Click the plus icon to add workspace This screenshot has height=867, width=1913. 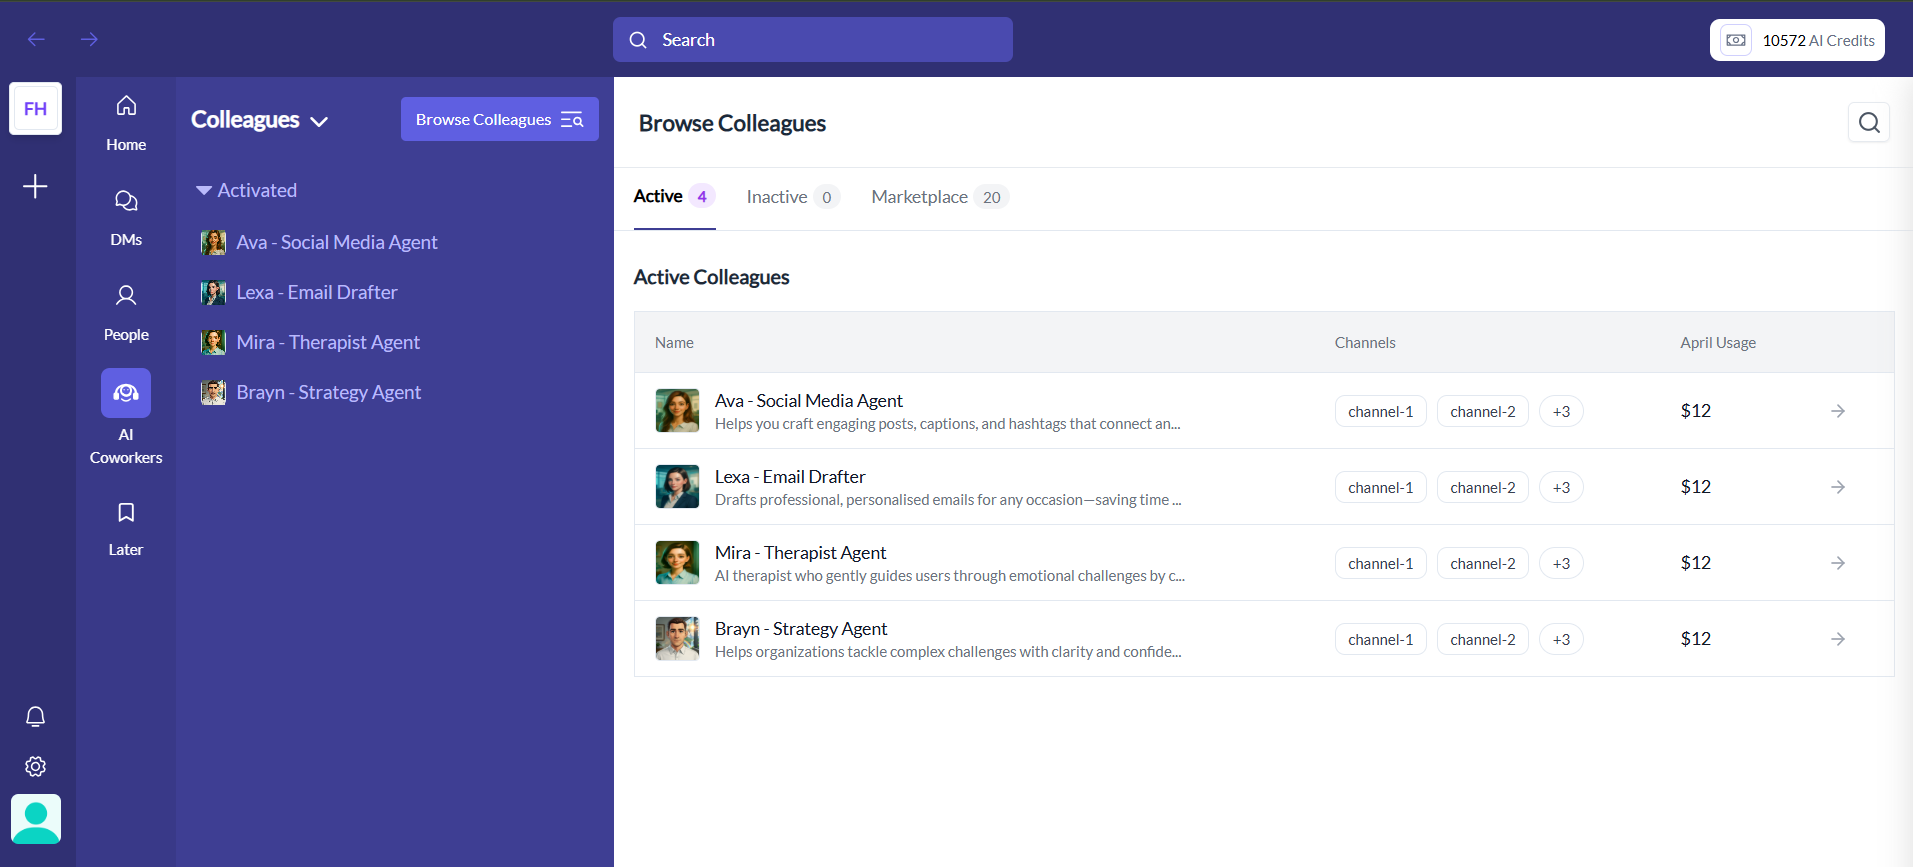click(x=35, y=187)
